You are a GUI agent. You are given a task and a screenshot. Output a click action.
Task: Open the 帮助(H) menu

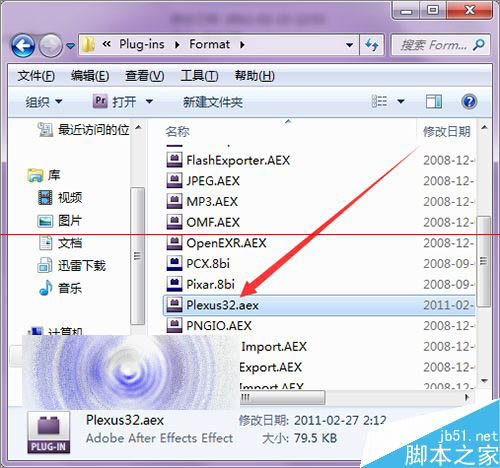tap(255, 76)
